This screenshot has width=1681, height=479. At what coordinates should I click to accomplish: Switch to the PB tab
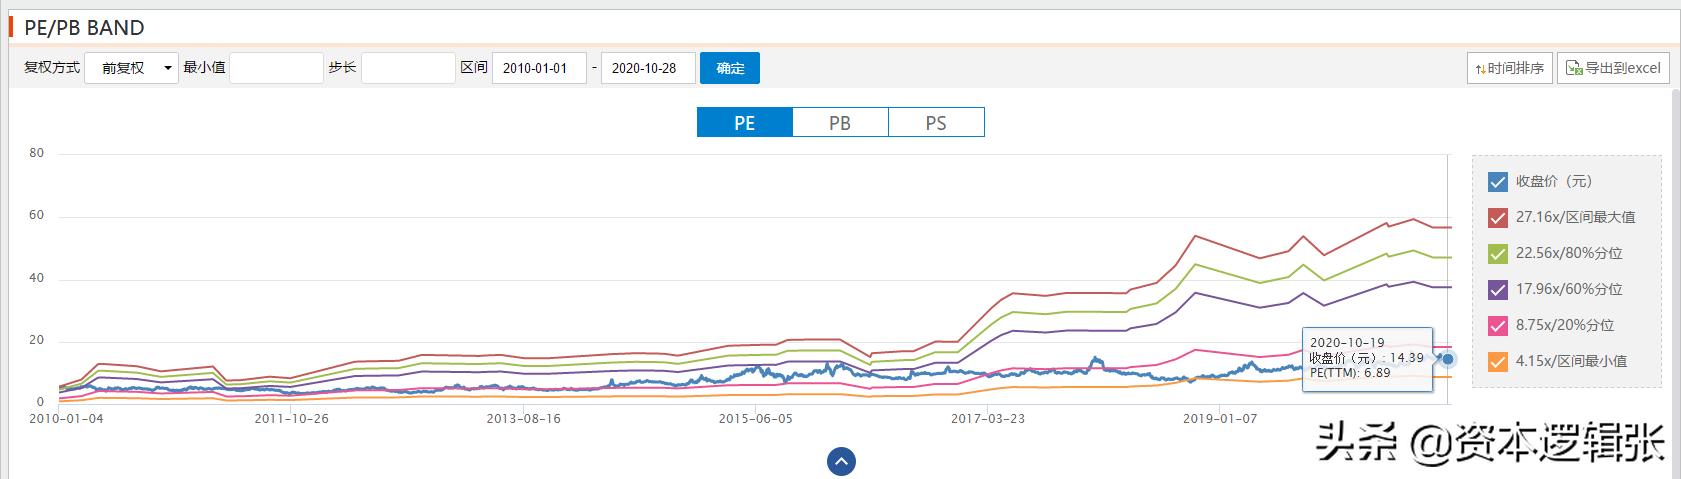click(x=840, y=123)
